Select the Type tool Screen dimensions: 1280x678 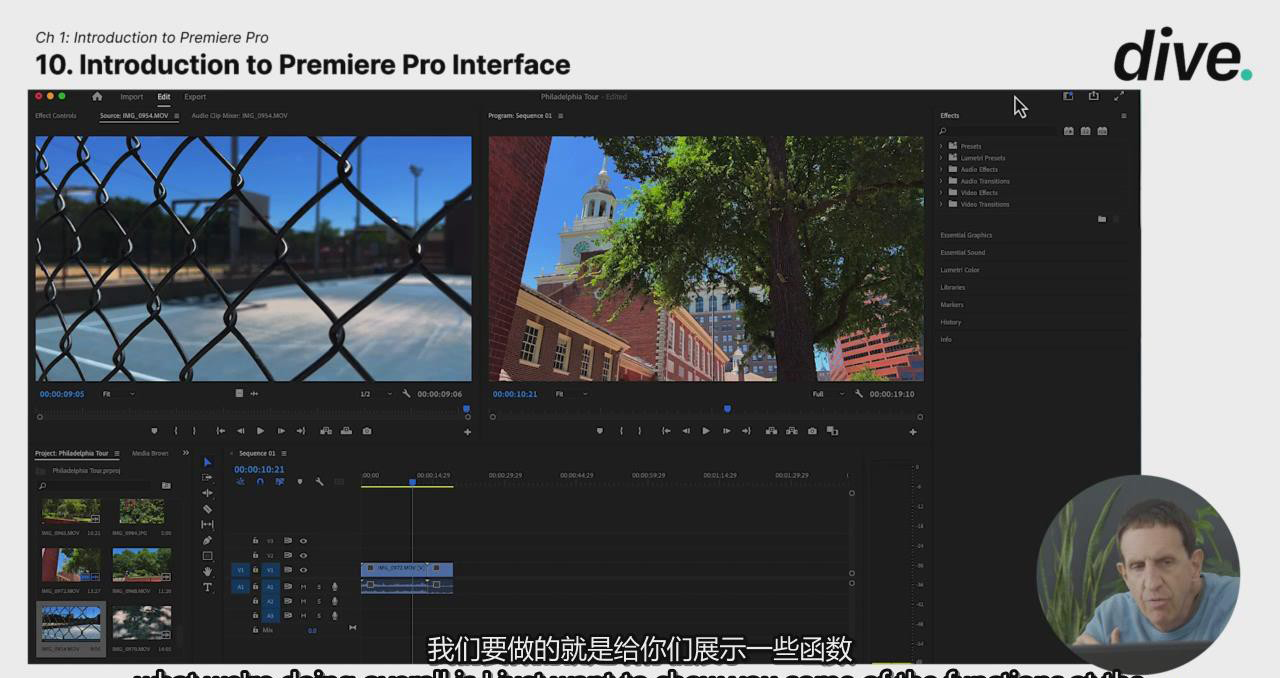click(208, 587)
